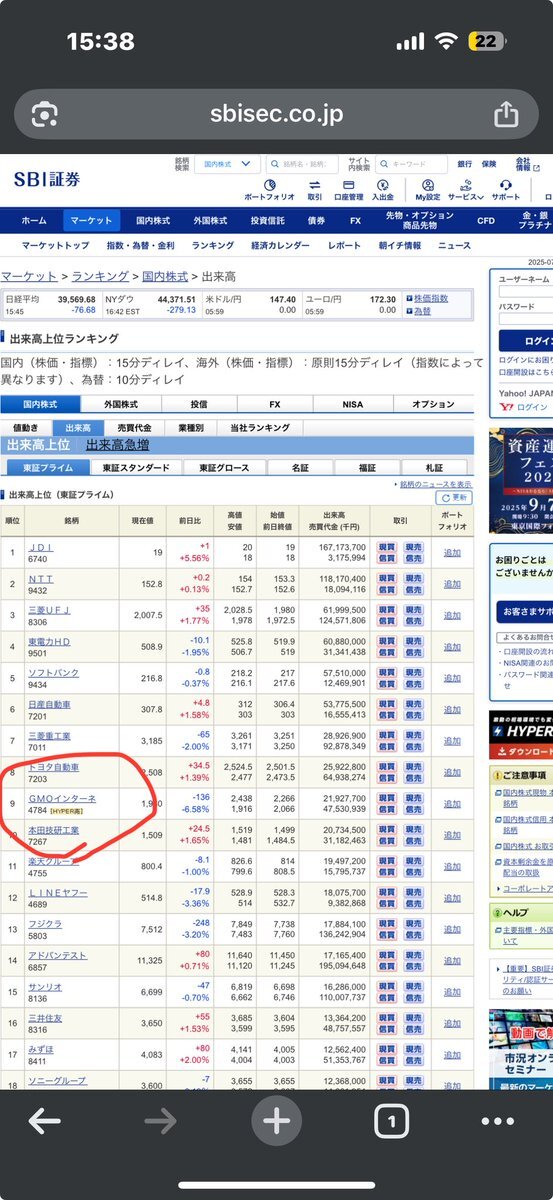The image size is (553, 1200).
Task: Tap the Safari new tab plus button
Action: coord(276,1122)
